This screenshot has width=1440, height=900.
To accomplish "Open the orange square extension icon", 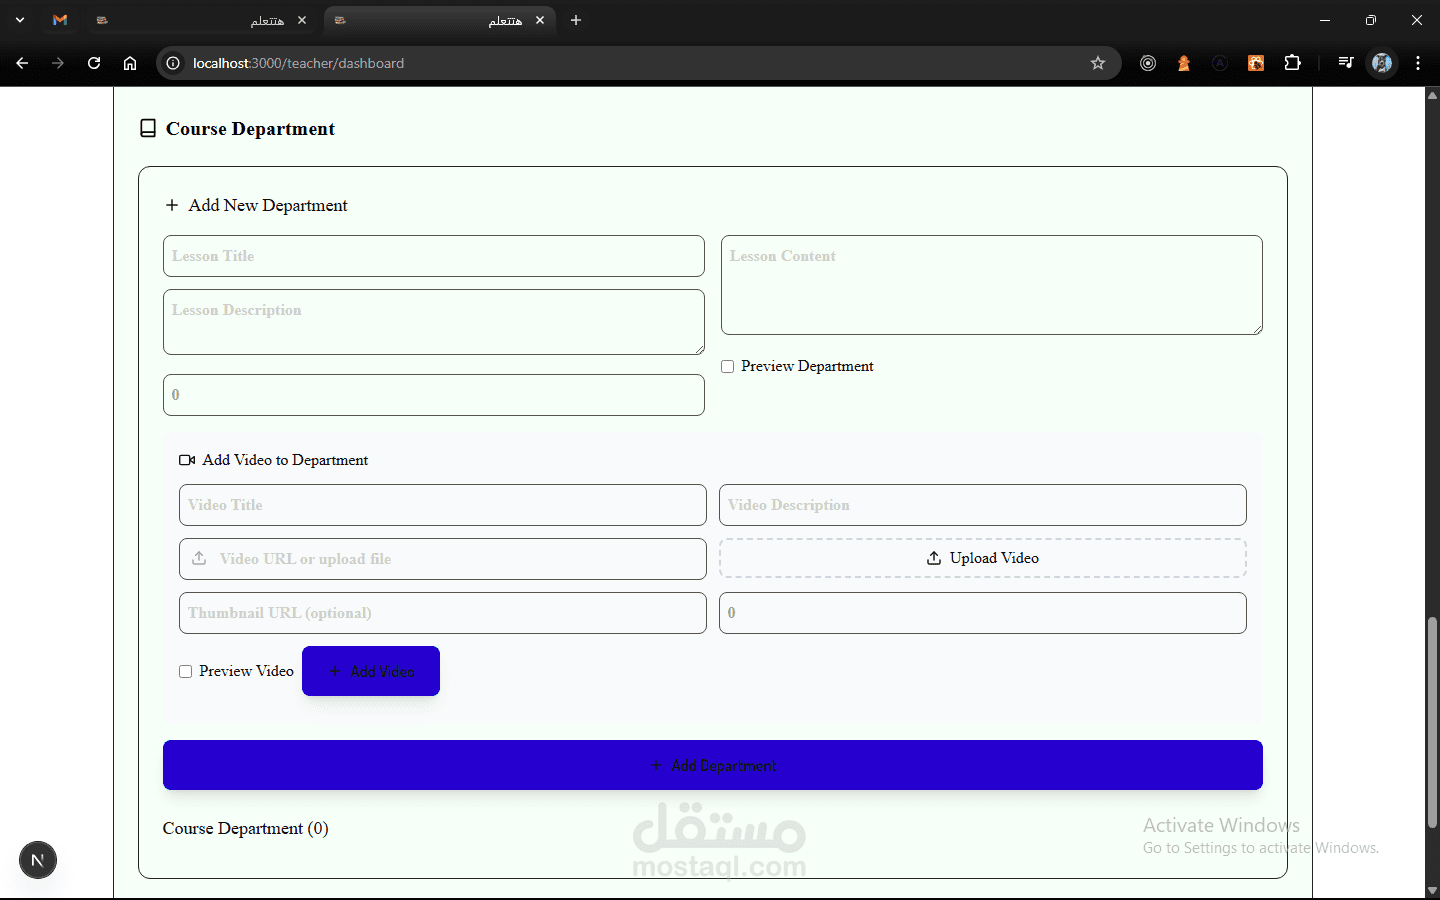I will (x=1256, y=63).
